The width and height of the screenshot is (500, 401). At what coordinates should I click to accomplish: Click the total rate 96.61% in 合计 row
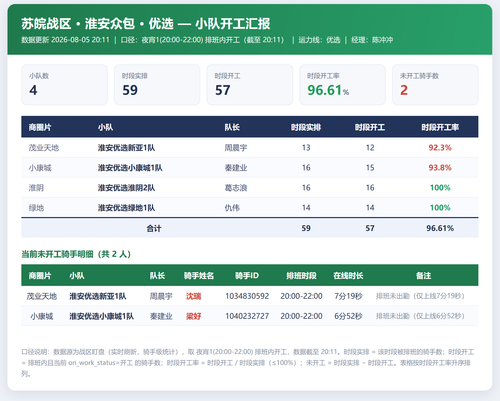(440, 228)
